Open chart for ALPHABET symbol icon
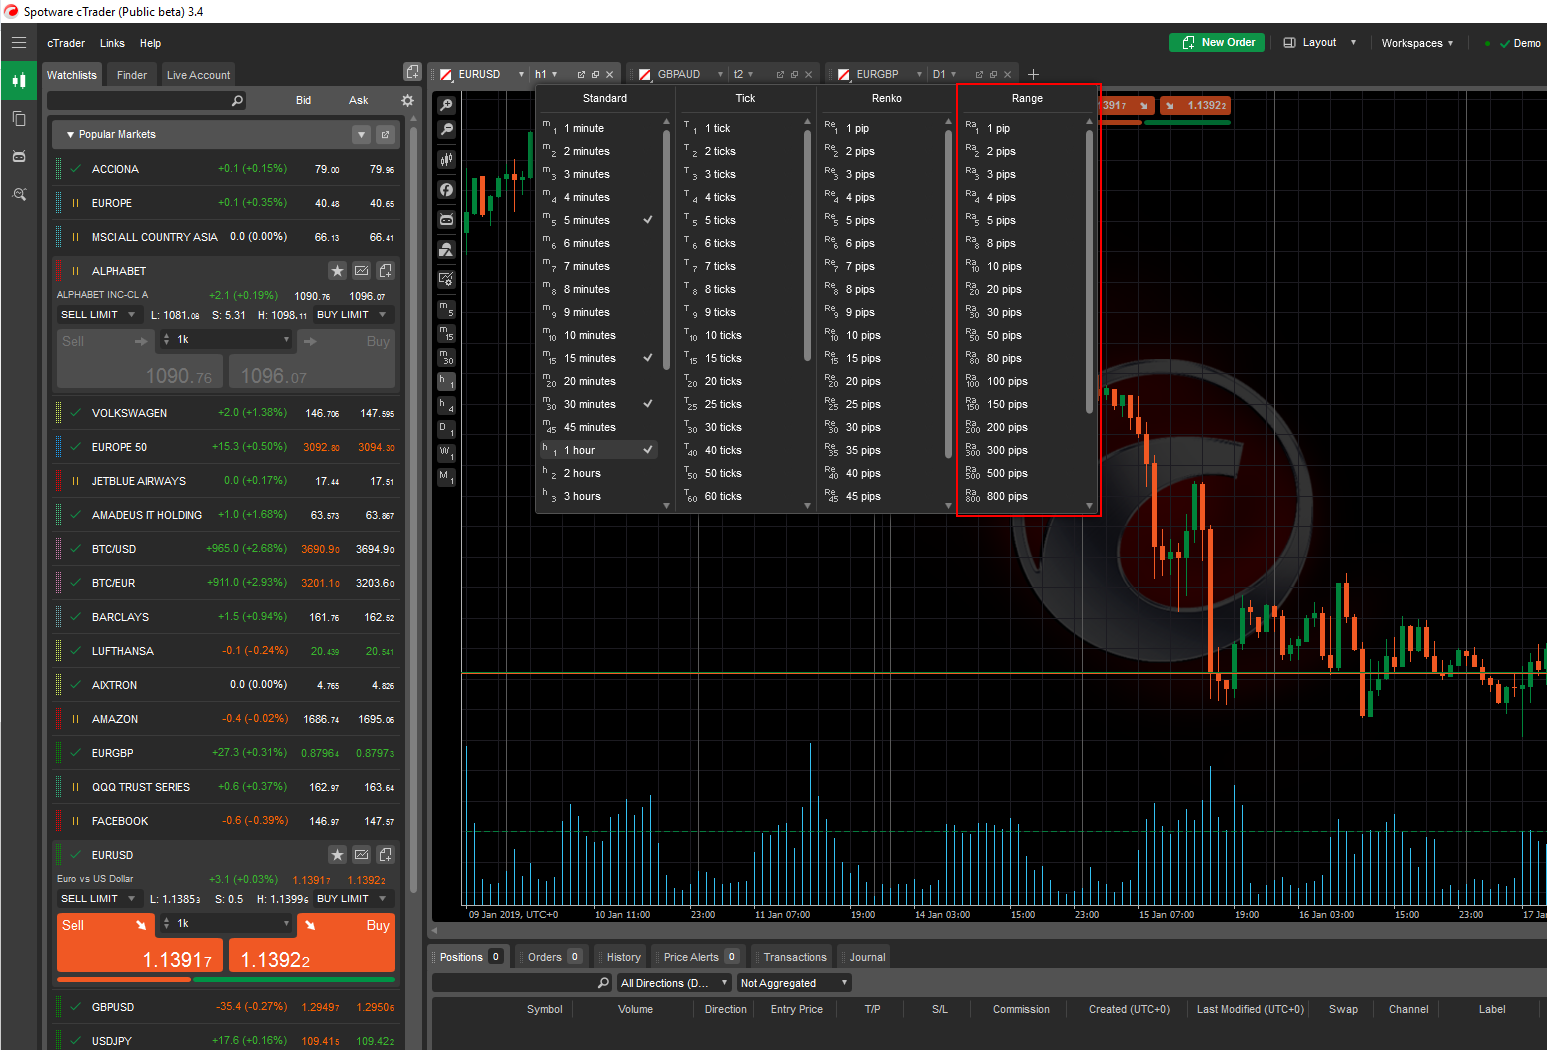 pos(362,271)
